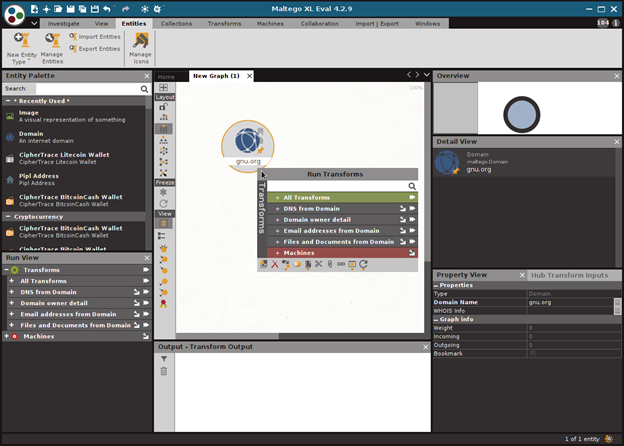Viewport: 624px width, 446px height.
Task: Click the scissors cut icon in context menu
Action: [319, 264]
